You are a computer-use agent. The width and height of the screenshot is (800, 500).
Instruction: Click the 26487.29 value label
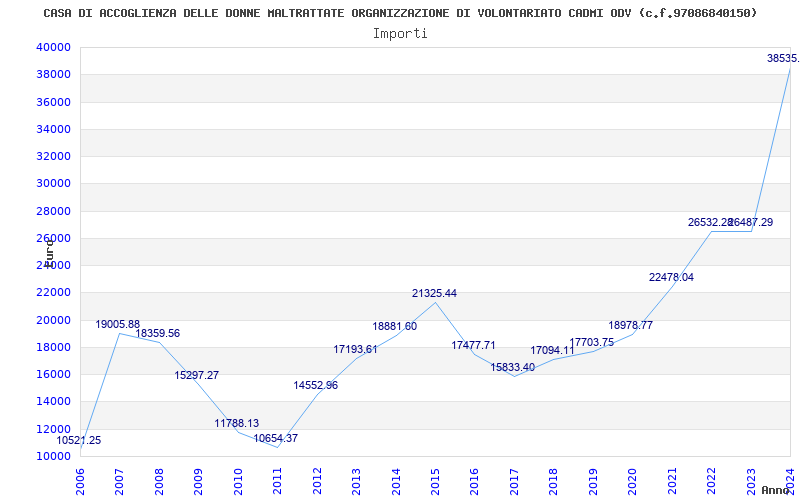coord(751,222)
